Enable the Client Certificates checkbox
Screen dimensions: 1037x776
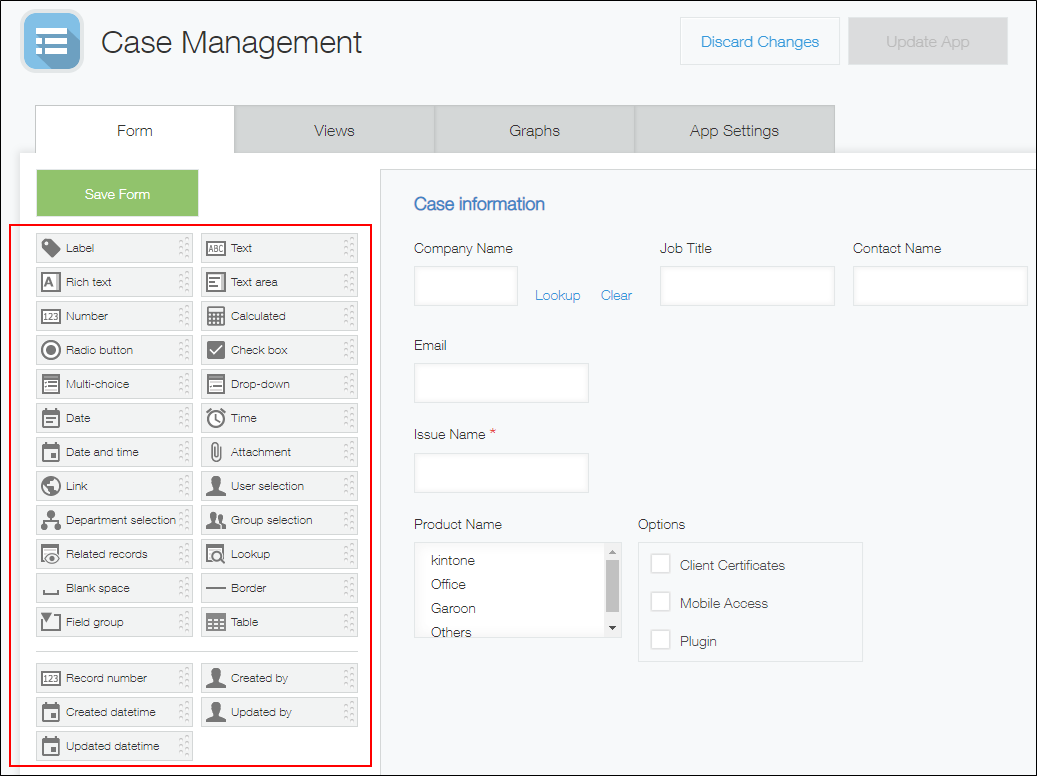click(660, 564)
